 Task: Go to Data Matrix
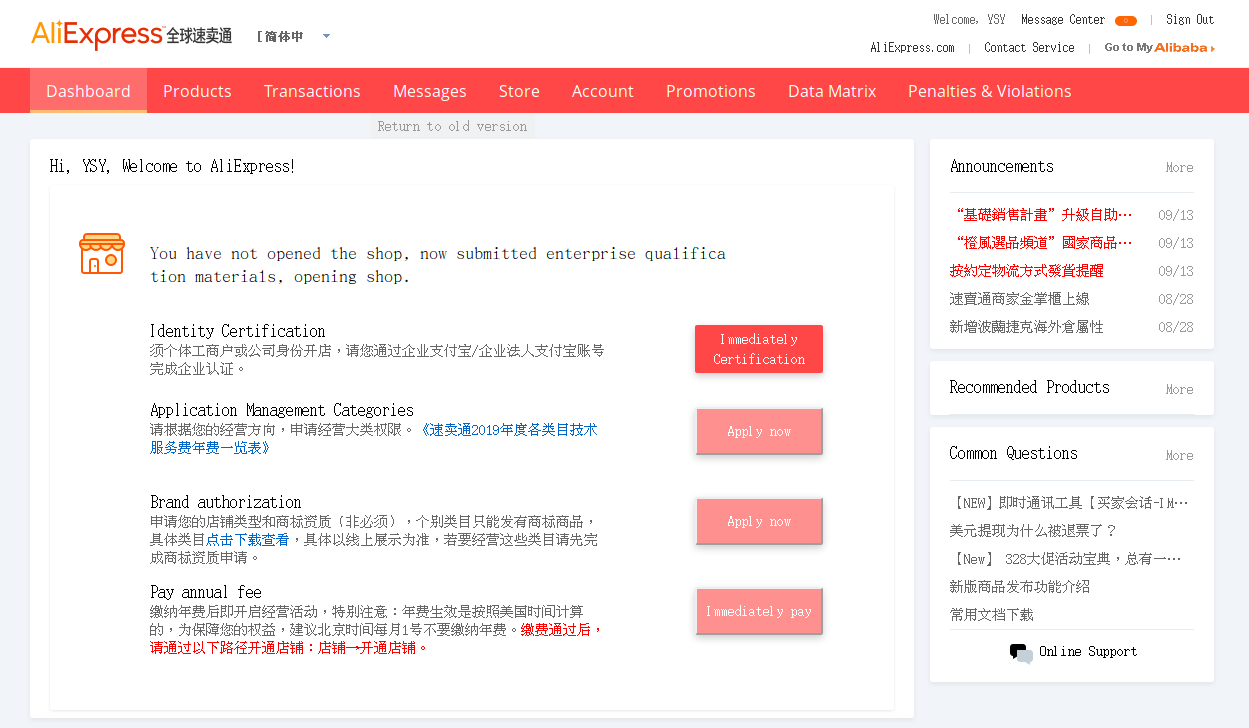point(832,91)
